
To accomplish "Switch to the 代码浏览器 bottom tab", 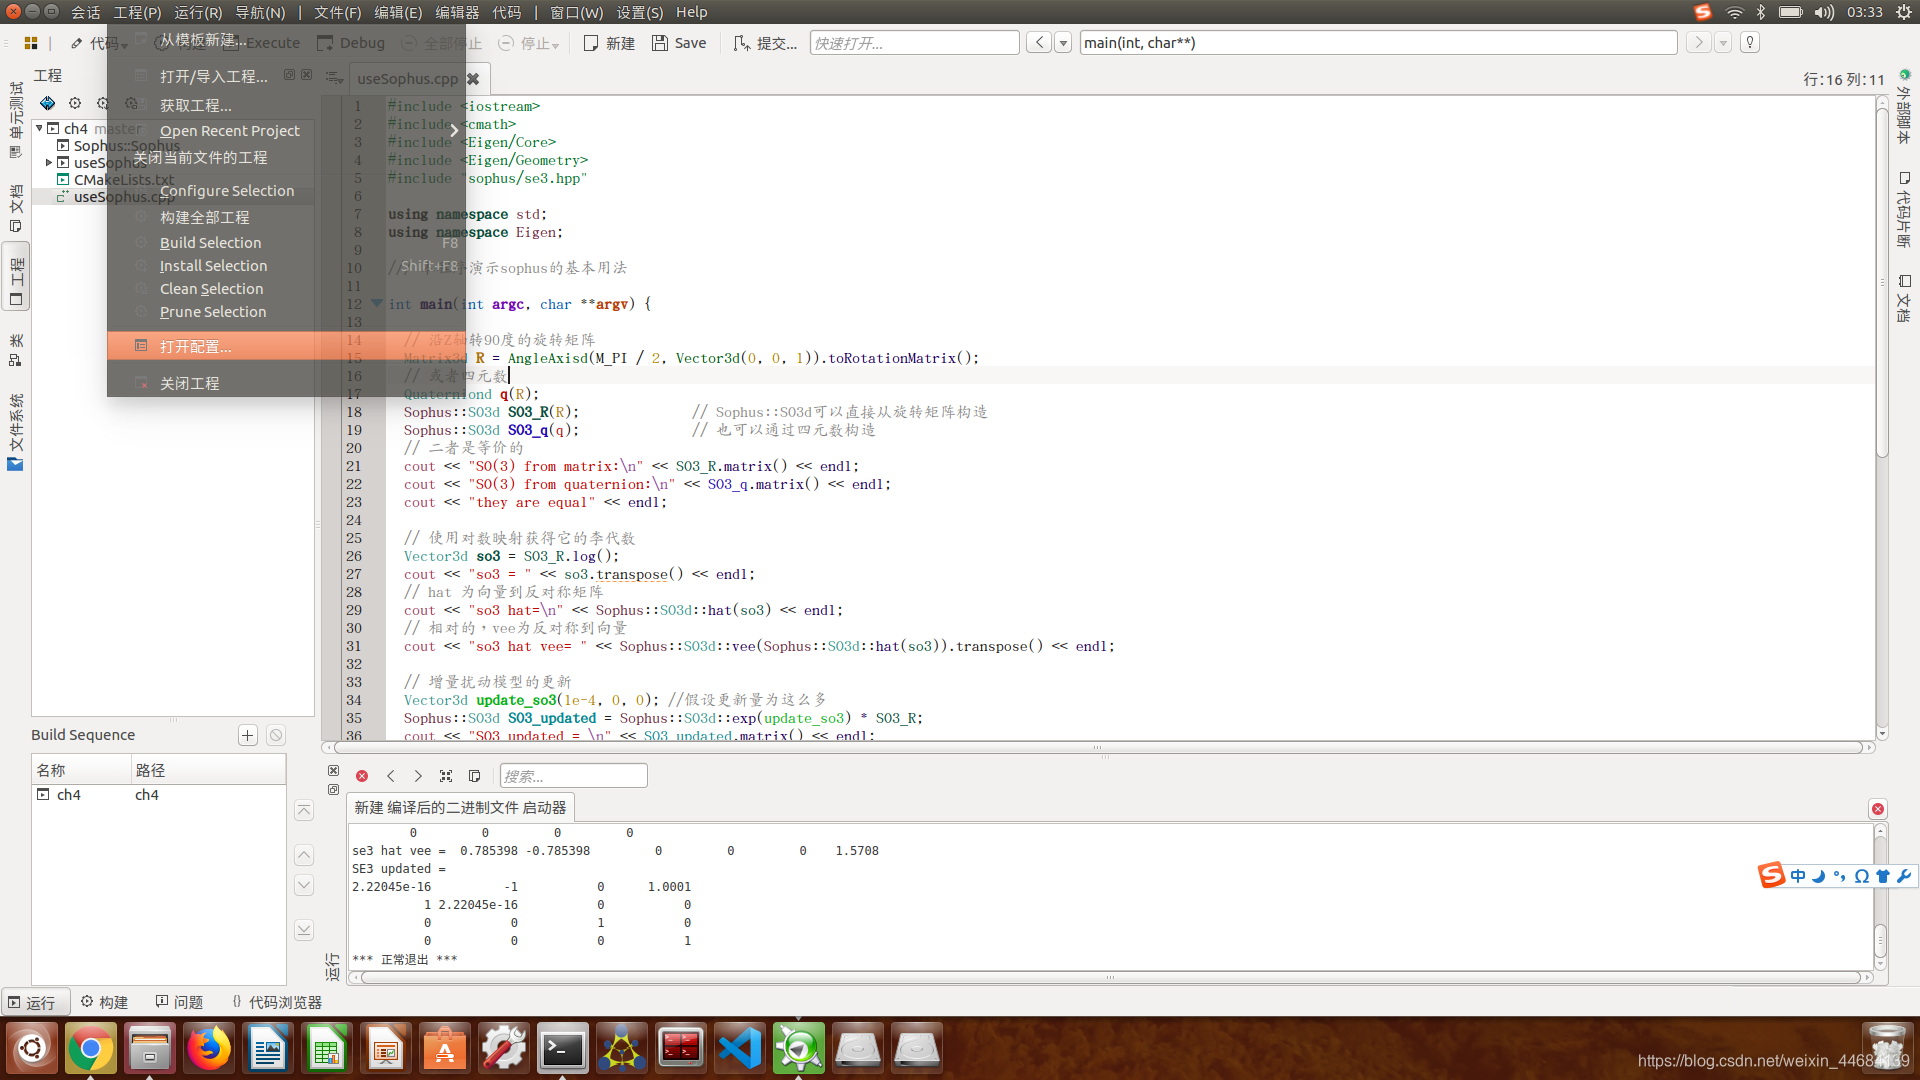I will [x=276, y=1002].
